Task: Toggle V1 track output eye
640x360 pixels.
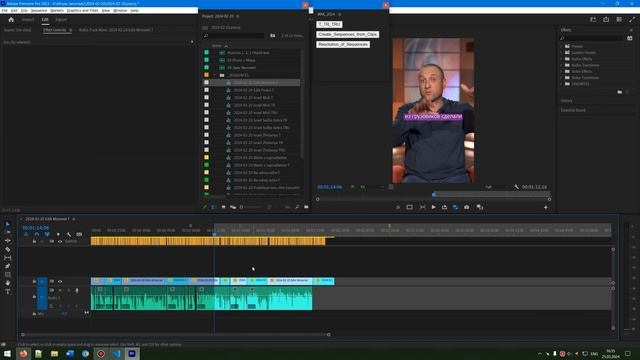Action: click(60, 282)
